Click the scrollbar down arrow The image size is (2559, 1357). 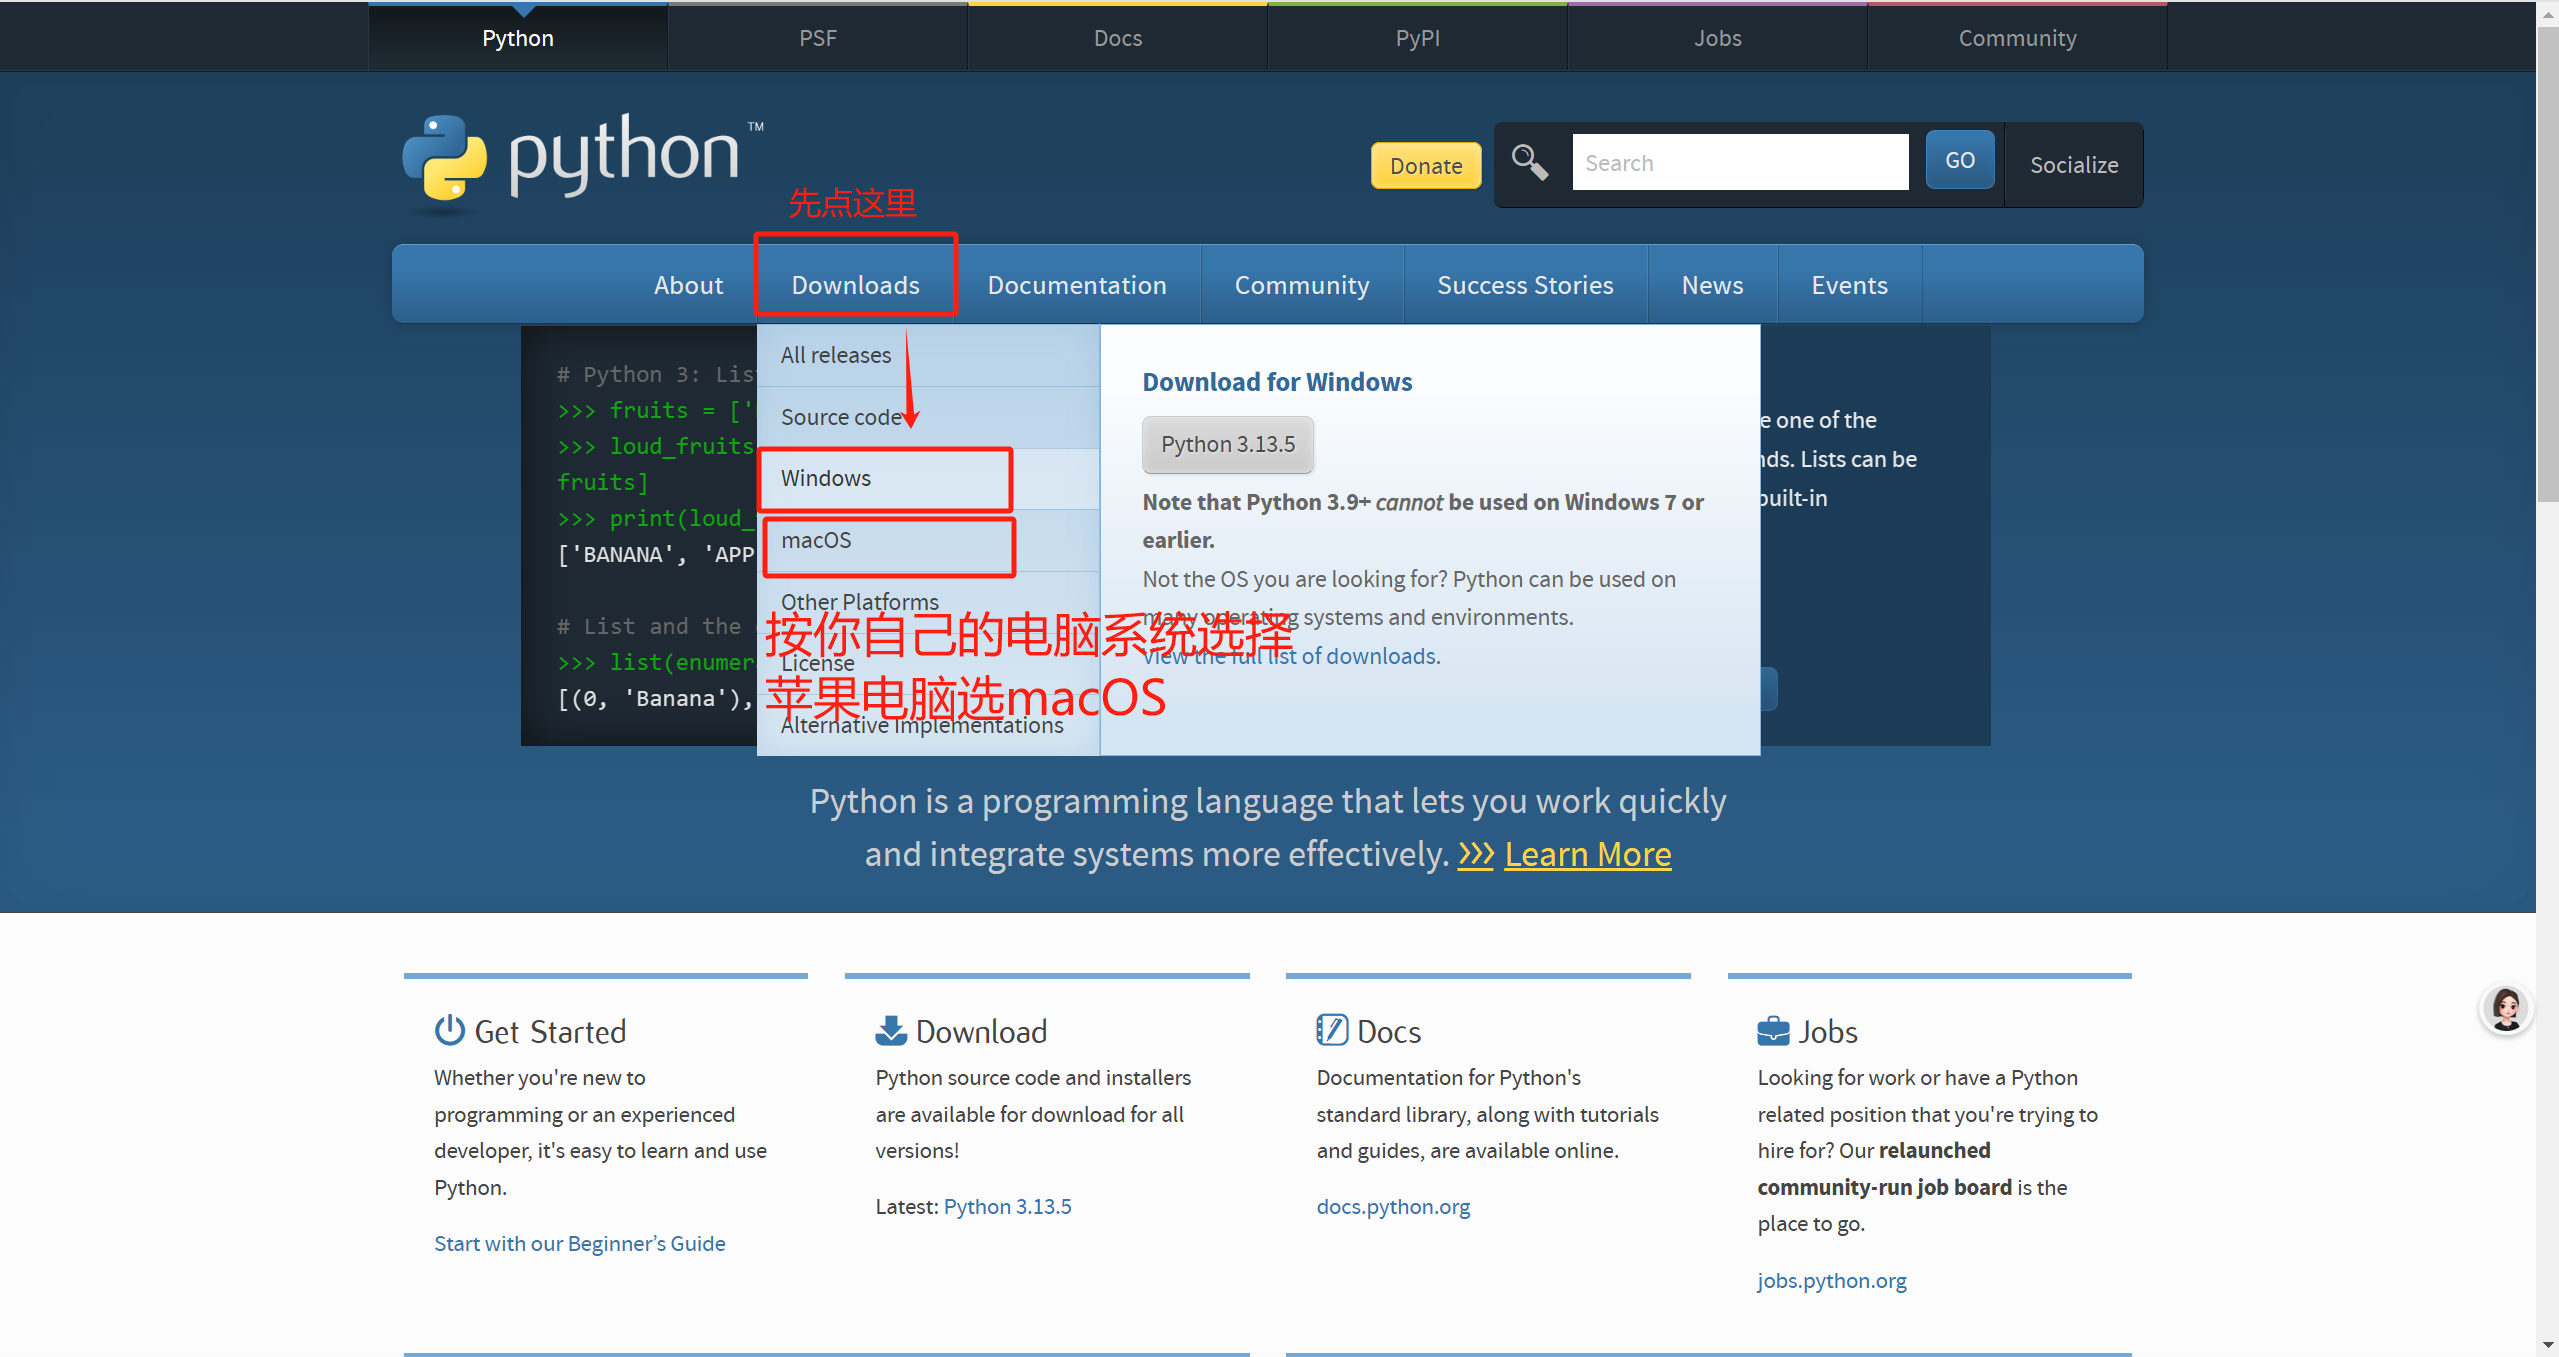(2547, 1346)
